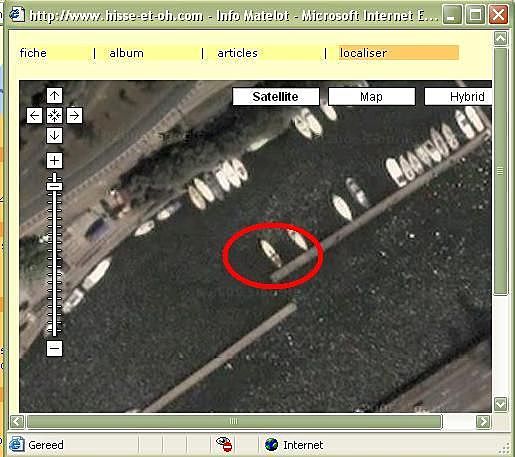Viewport: 515px width, 457px height.
Task: Click the zoom slider handle
Action: (x=54, y=186)
